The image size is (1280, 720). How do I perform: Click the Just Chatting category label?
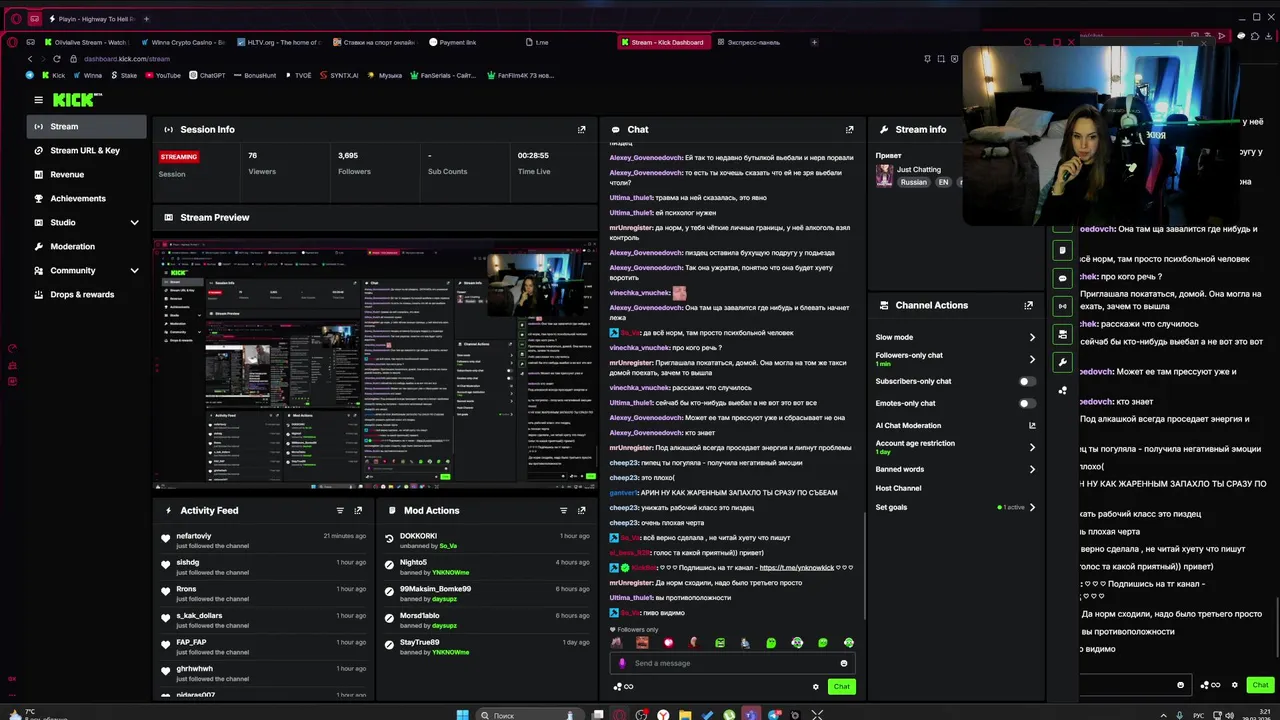[918, 170]
